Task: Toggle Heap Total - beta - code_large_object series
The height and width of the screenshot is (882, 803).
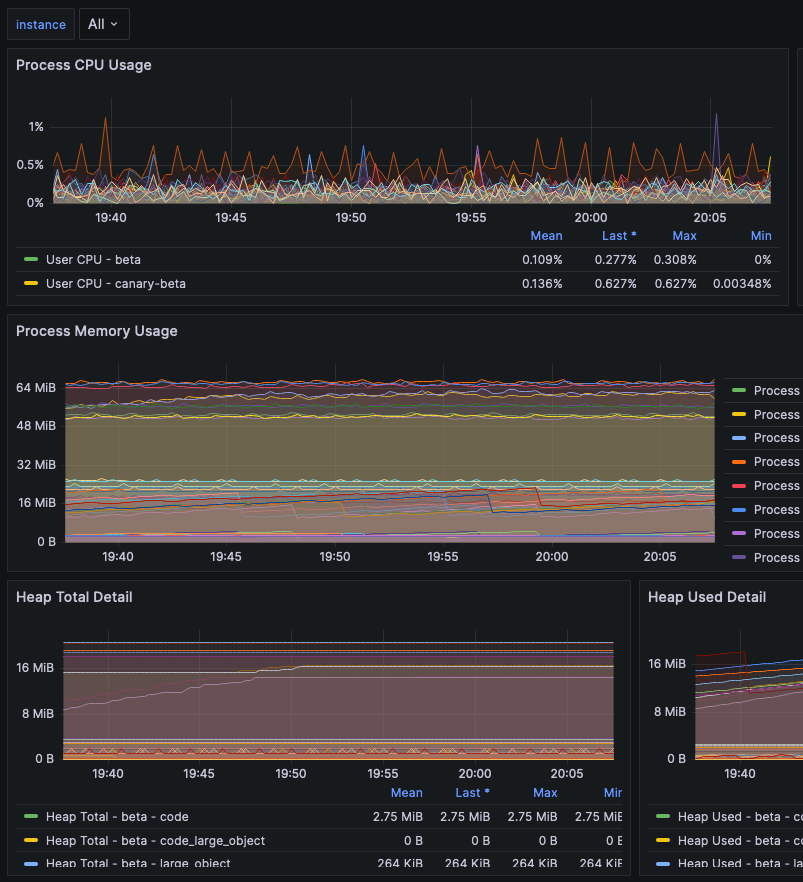Action: (155, 841)
